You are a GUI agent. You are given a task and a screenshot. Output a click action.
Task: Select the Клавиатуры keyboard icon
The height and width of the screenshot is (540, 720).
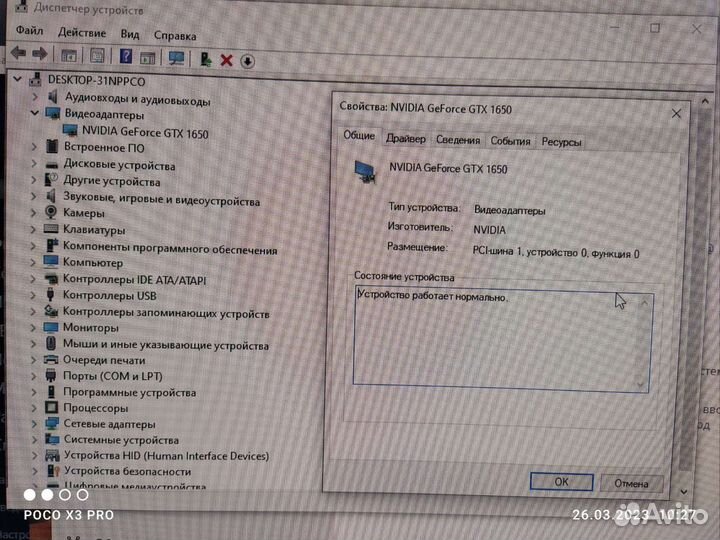coord(51,228)
